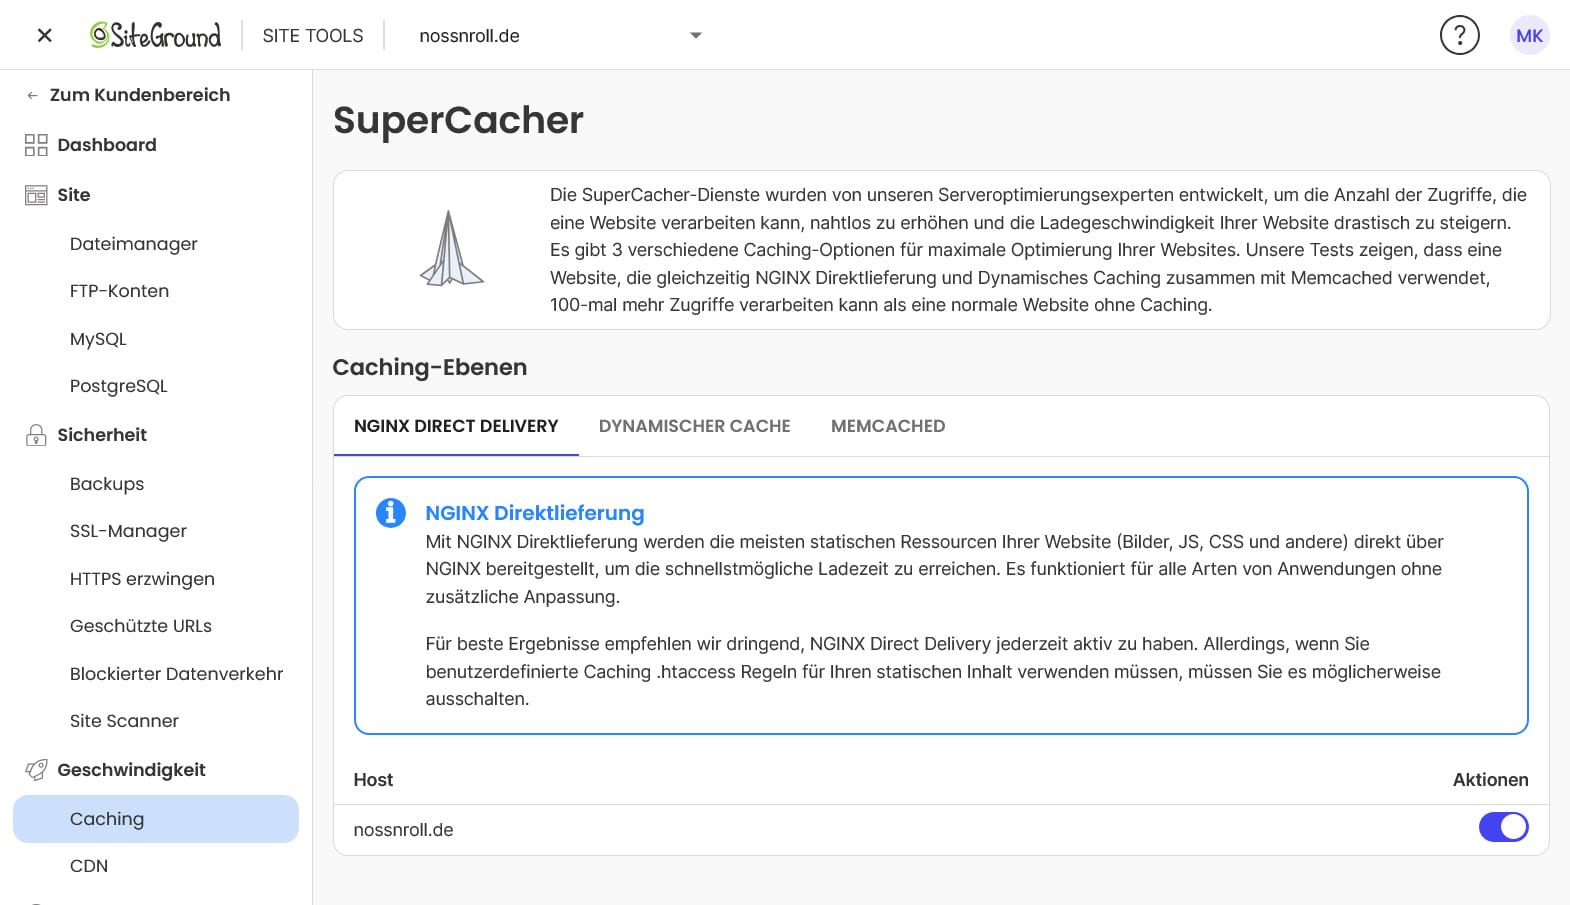Close Site Tools with the X icon
1570x905 pixels.
tap(44, 36)
